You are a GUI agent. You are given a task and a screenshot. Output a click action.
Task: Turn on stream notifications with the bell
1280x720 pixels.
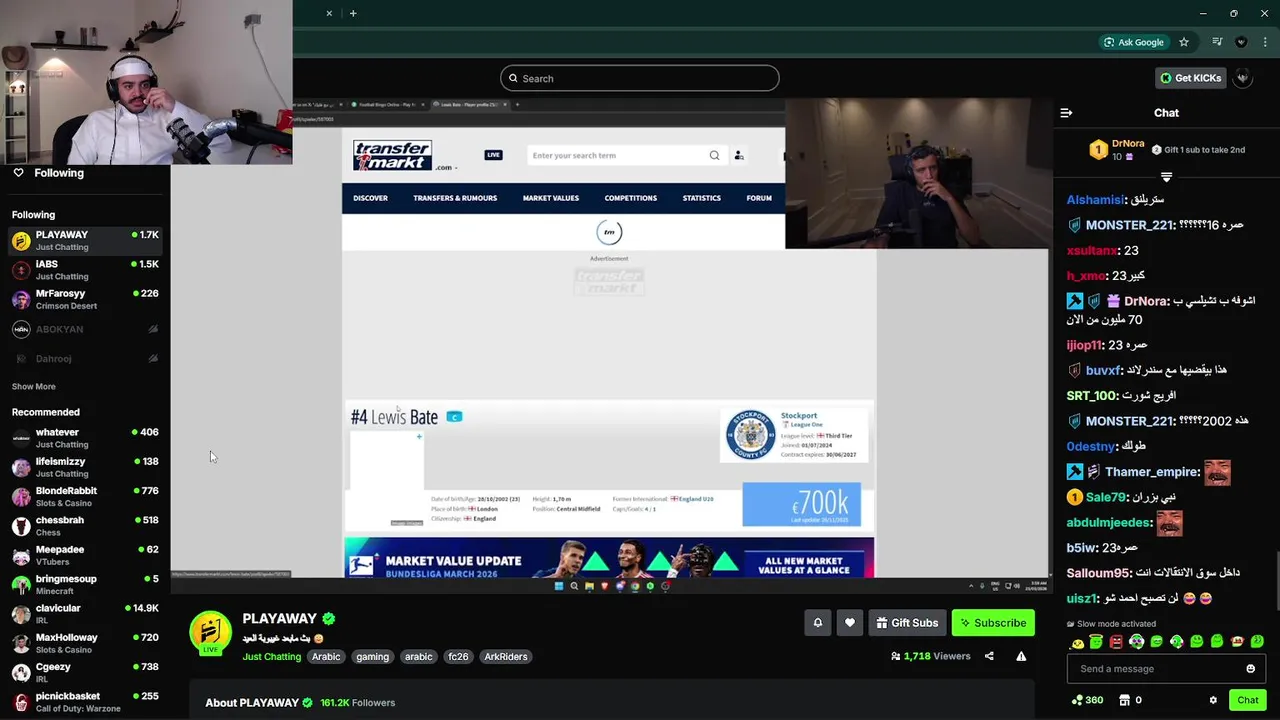pyautogui.click(x=817, y=623)
